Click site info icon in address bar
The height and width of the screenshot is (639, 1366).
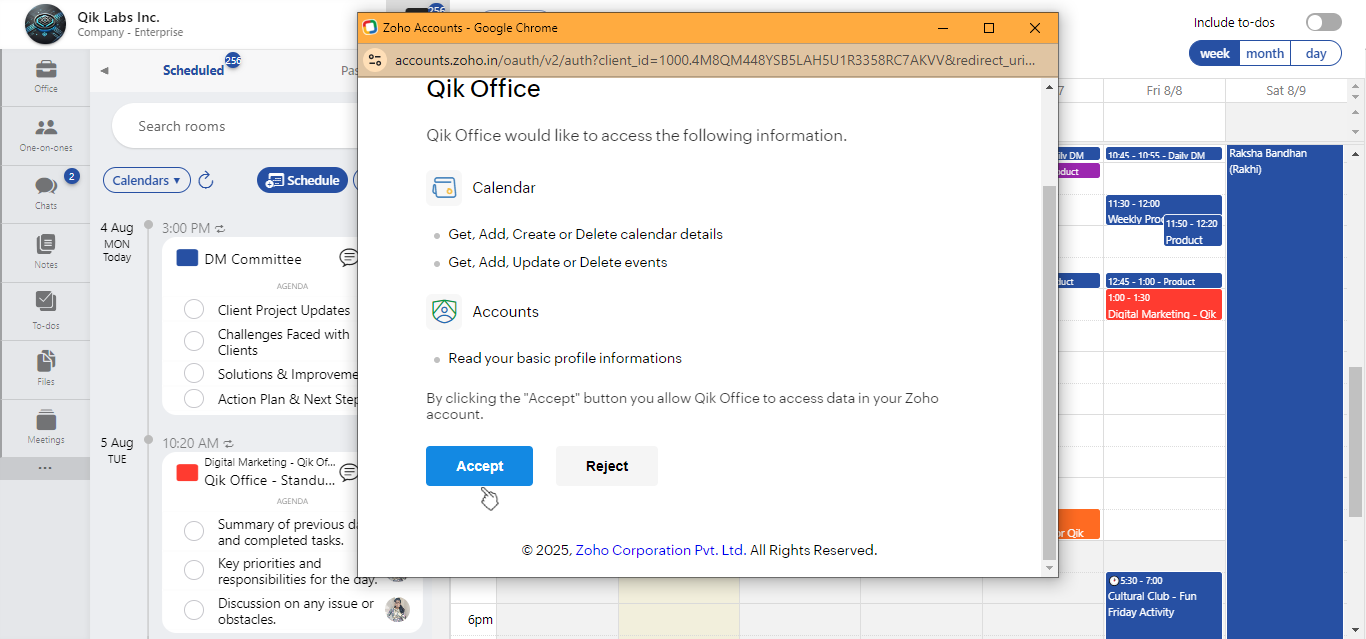[376, 60]
